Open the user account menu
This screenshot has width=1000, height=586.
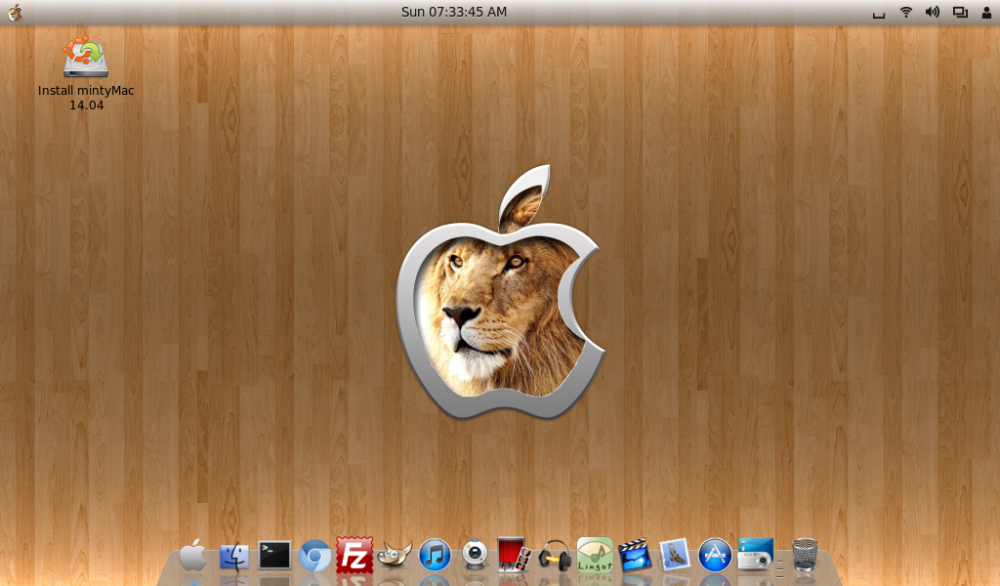point(986,12)
